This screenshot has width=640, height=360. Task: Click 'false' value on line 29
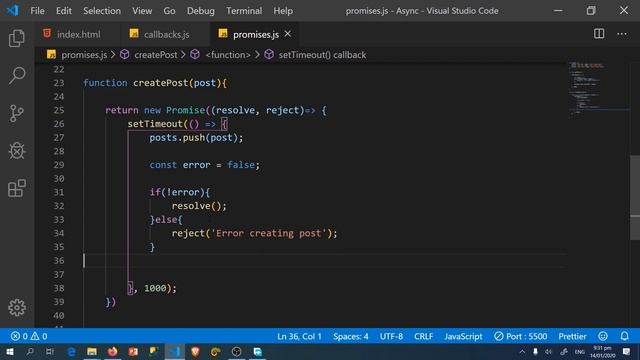(x=241, y=165)
